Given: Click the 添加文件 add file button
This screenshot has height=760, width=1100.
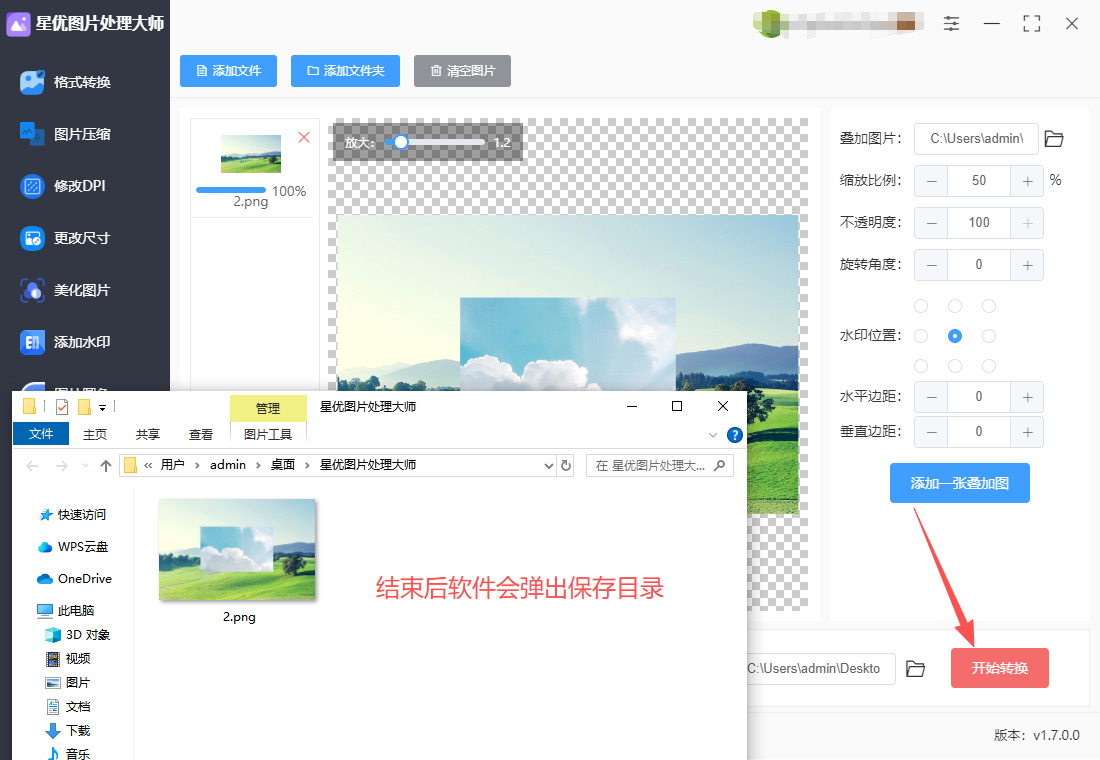Looking at the screenshot, I should (228, 71).
